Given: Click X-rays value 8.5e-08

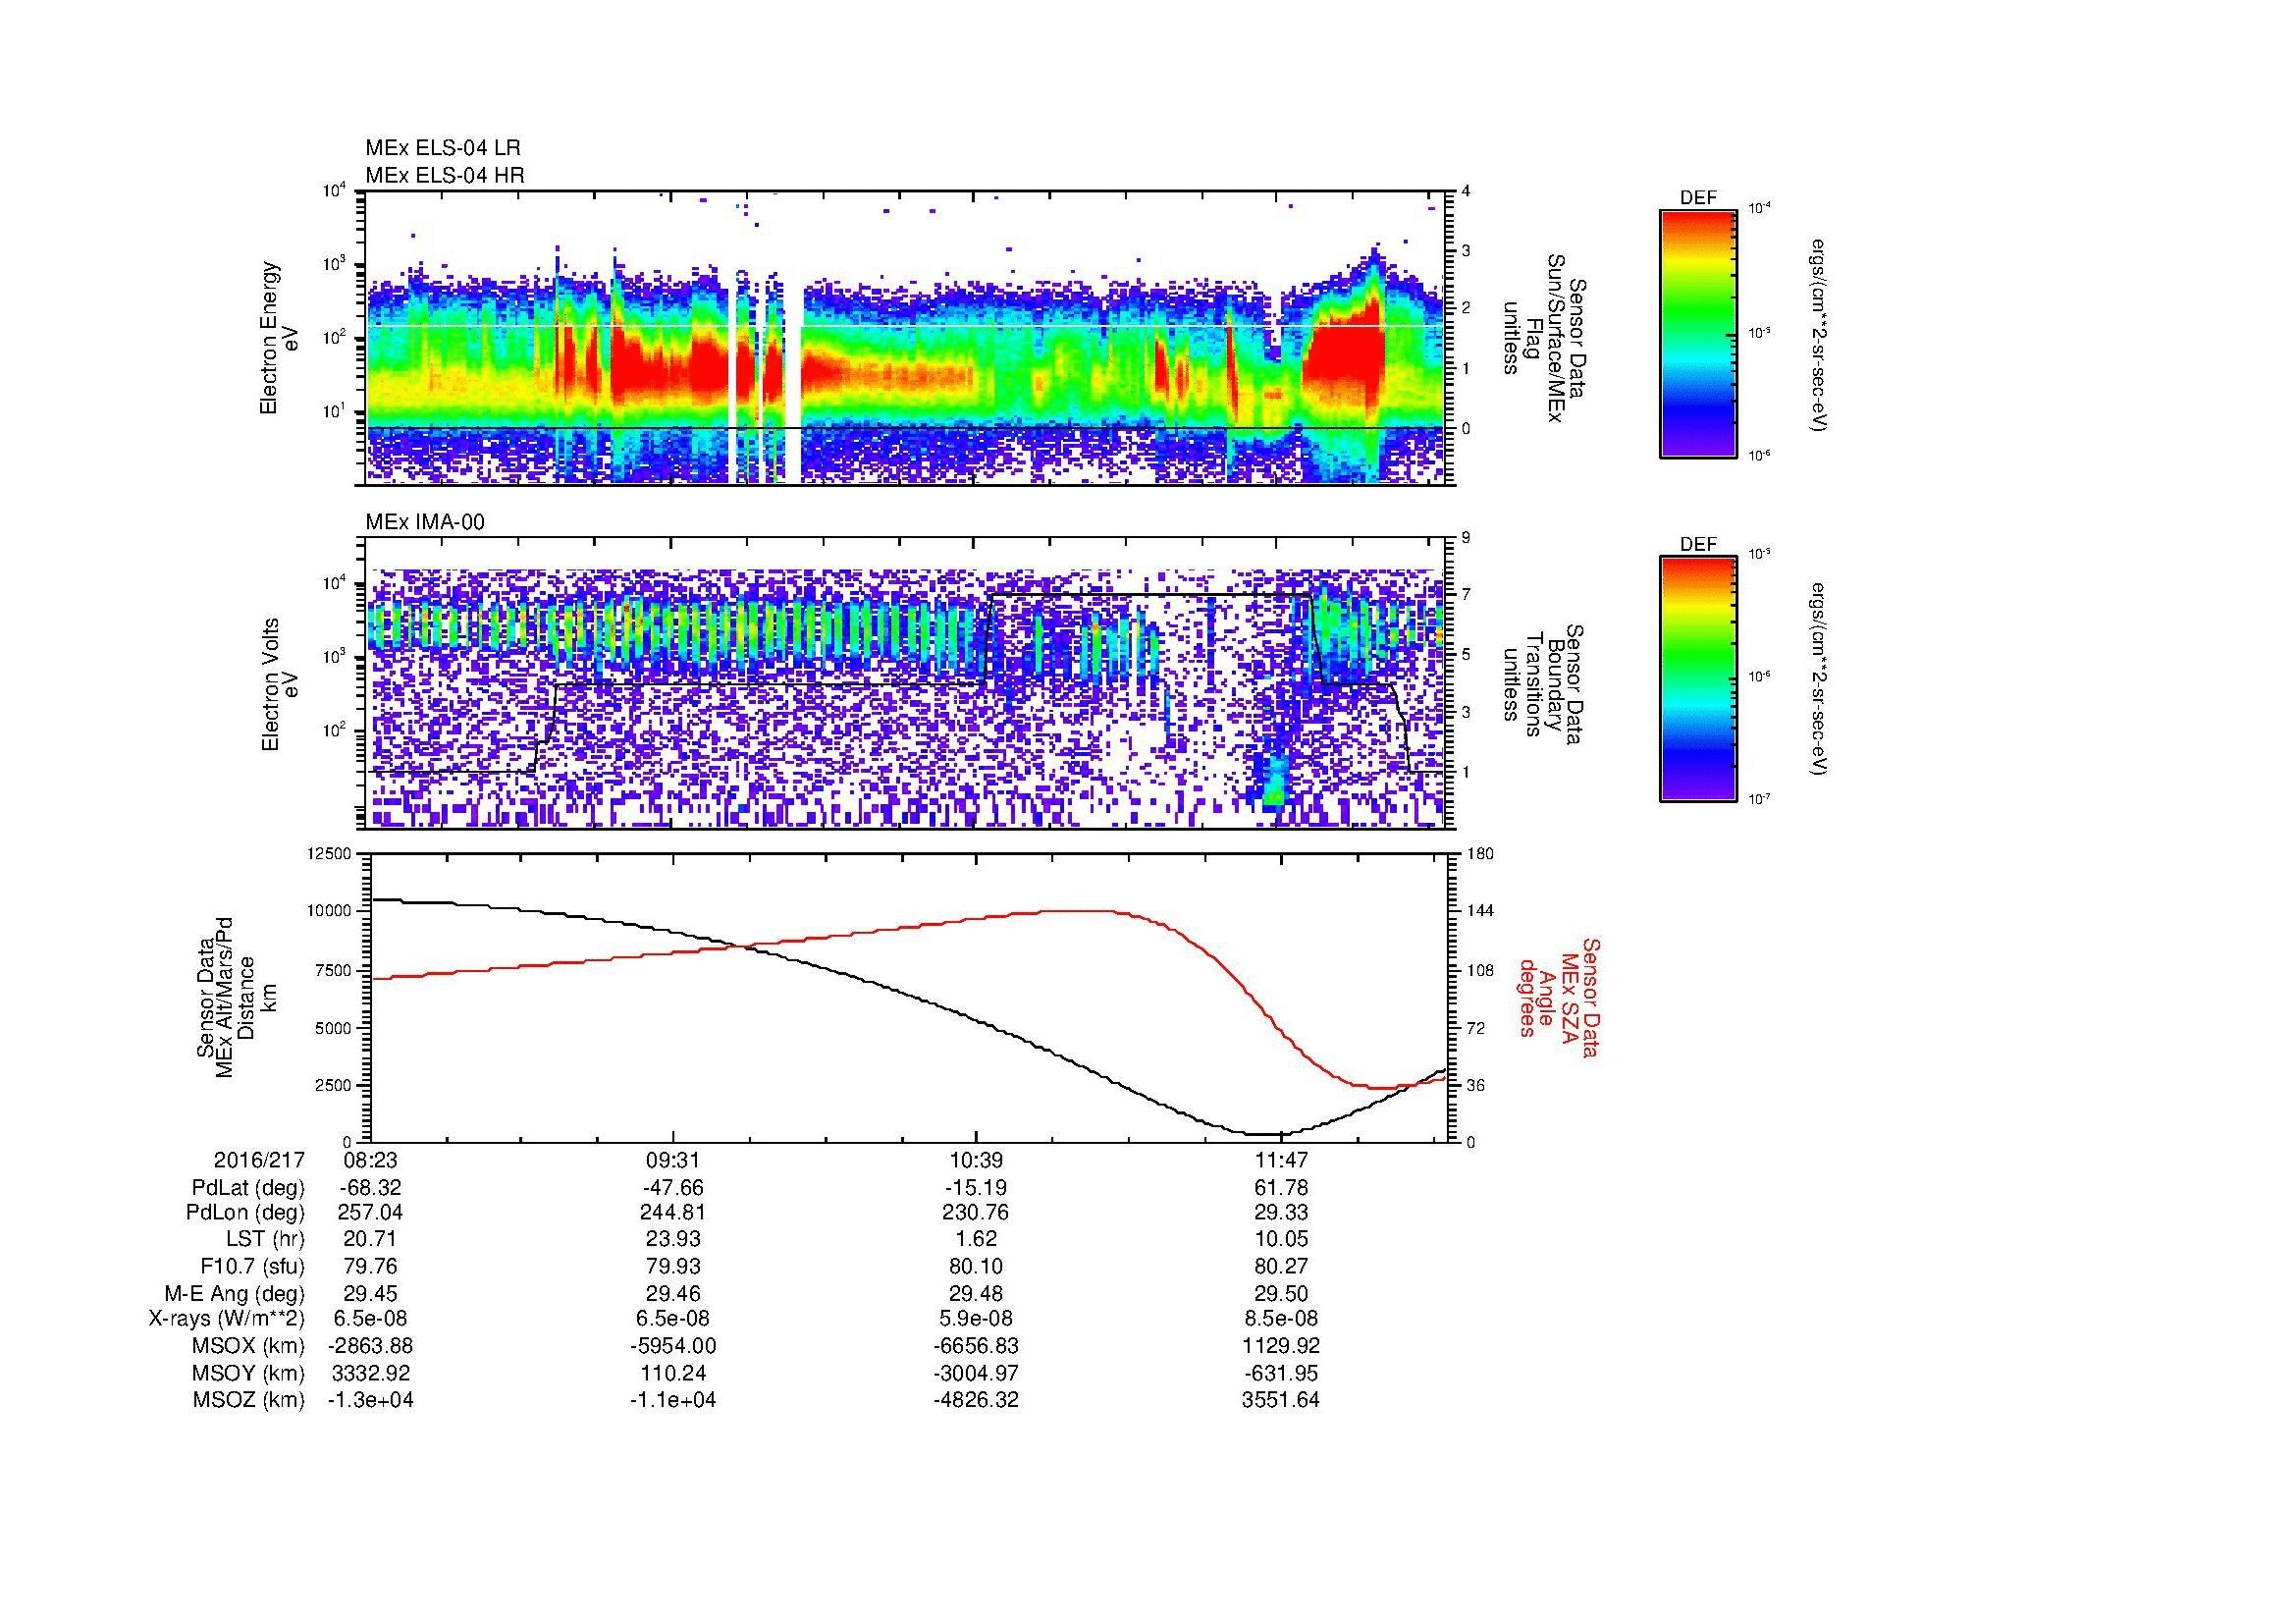Looking at the screenshot, I should (1280, 1319).
